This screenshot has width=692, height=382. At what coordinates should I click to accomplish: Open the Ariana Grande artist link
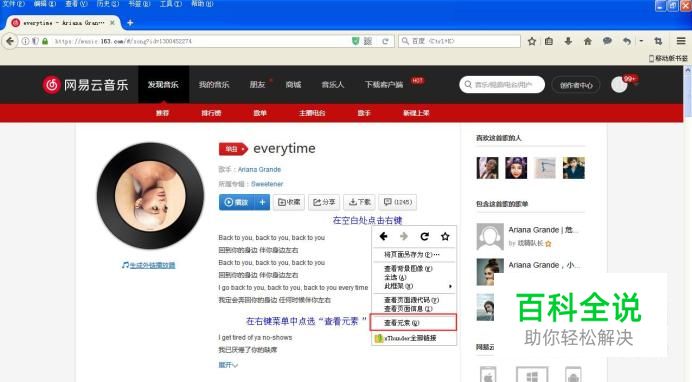260,169
